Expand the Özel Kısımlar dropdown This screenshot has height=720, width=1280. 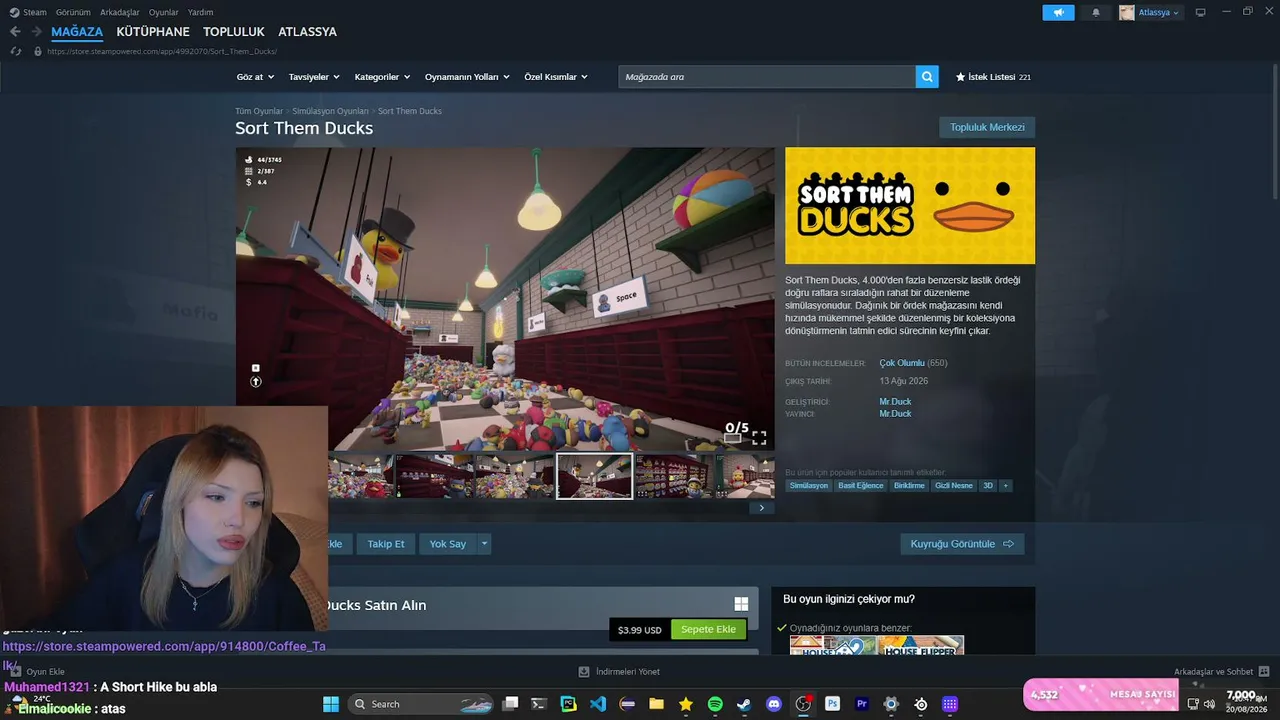(556, 77)
